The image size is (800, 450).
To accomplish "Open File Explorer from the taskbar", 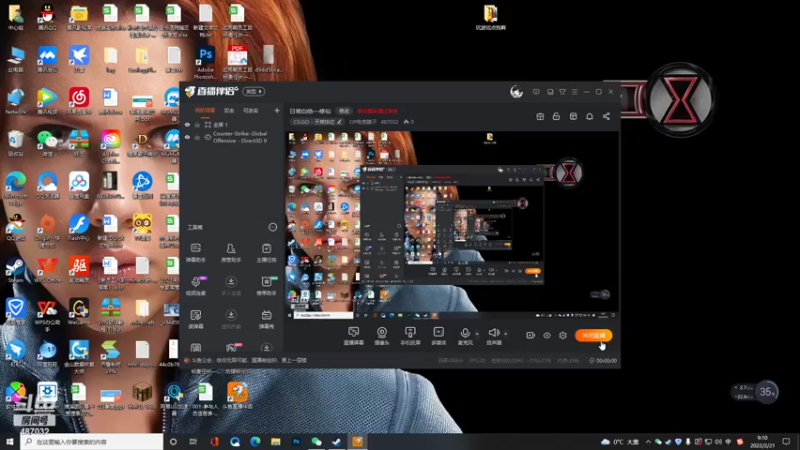I will tap(276, 441).
